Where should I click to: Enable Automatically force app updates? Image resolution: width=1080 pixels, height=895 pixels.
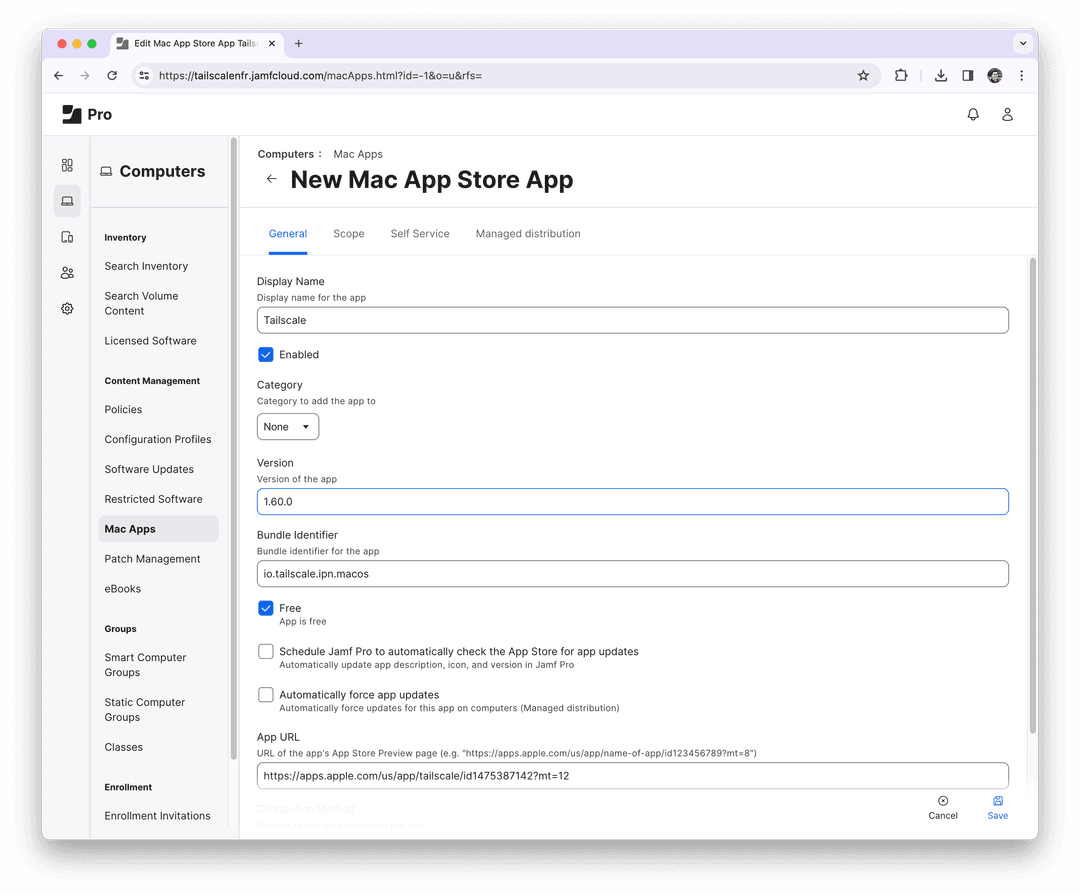[266, 695]
